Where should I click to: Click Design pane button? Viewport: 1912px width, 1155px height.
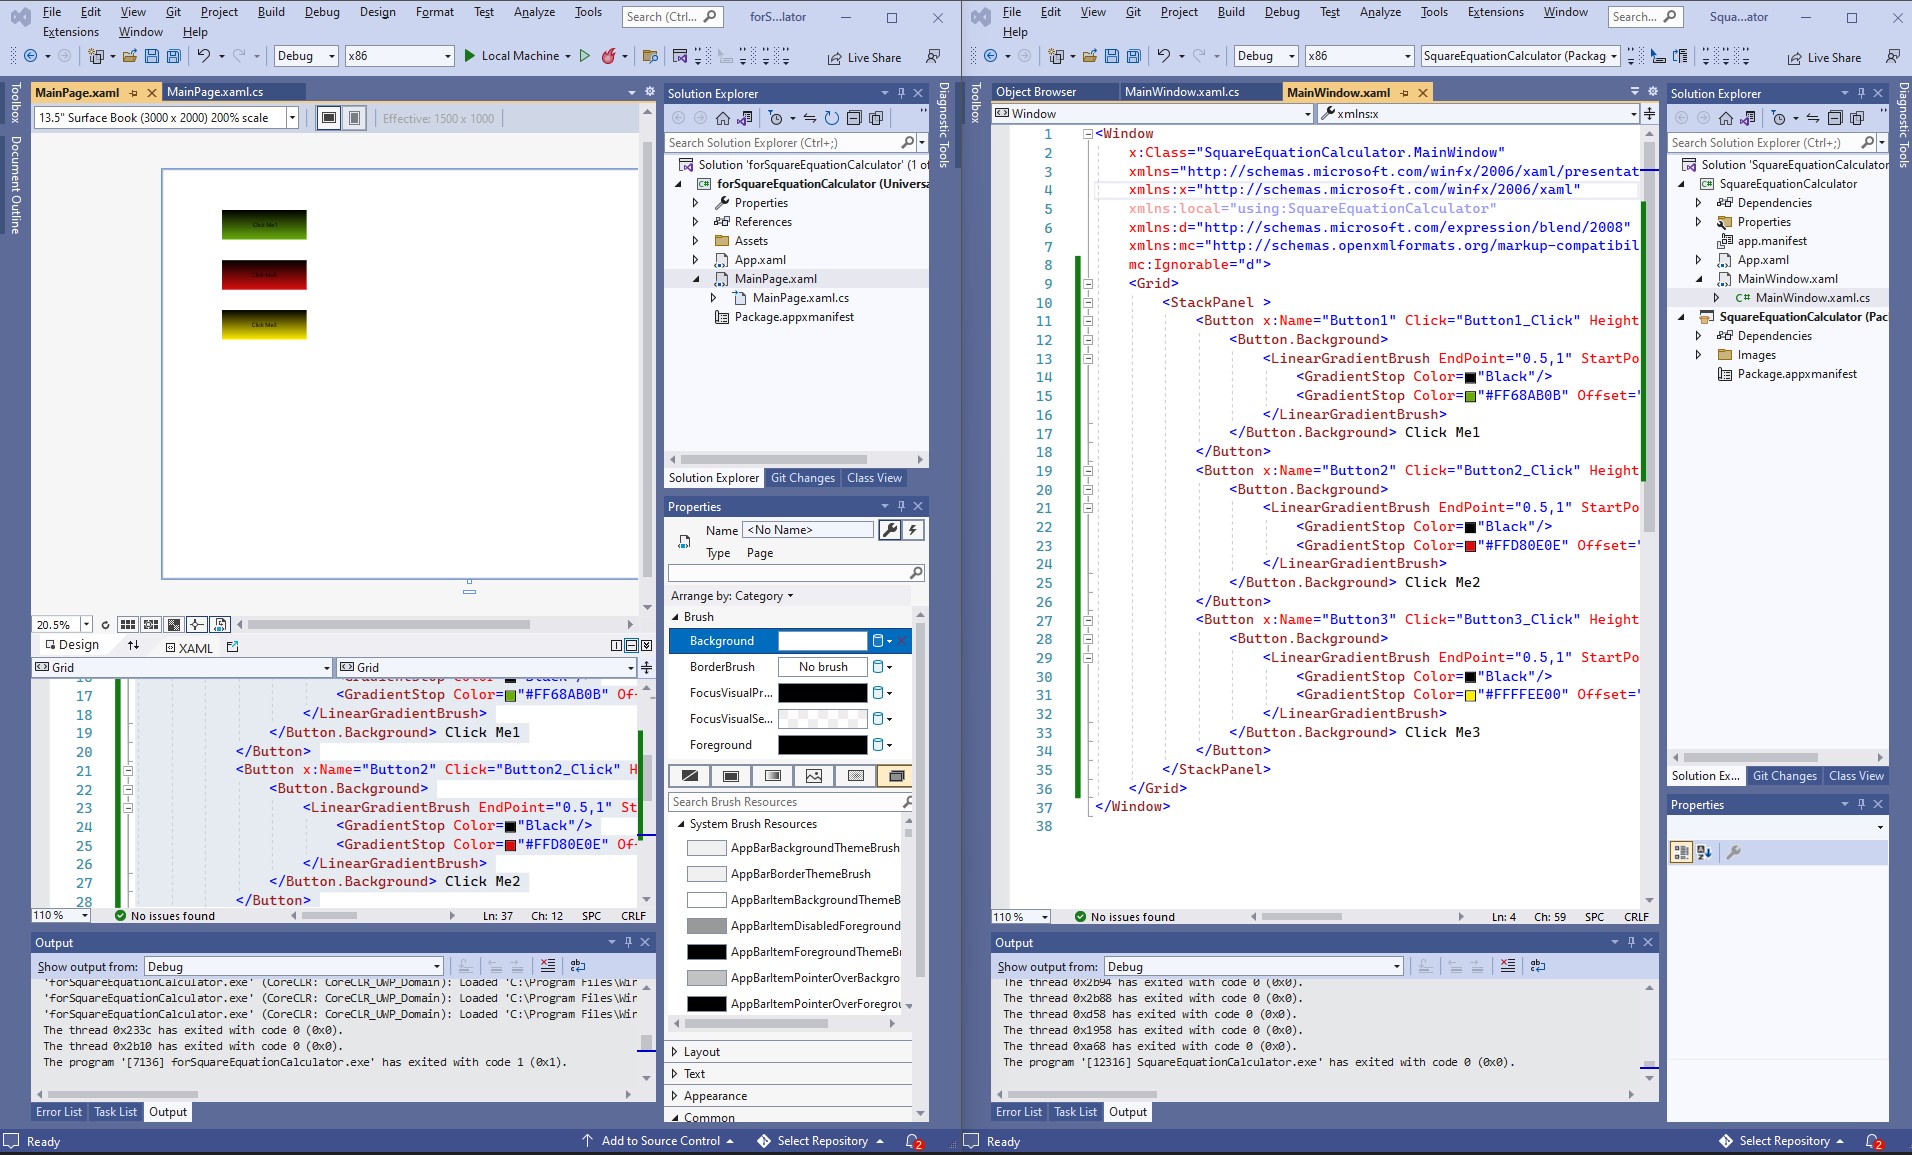[x=72, y=646]
